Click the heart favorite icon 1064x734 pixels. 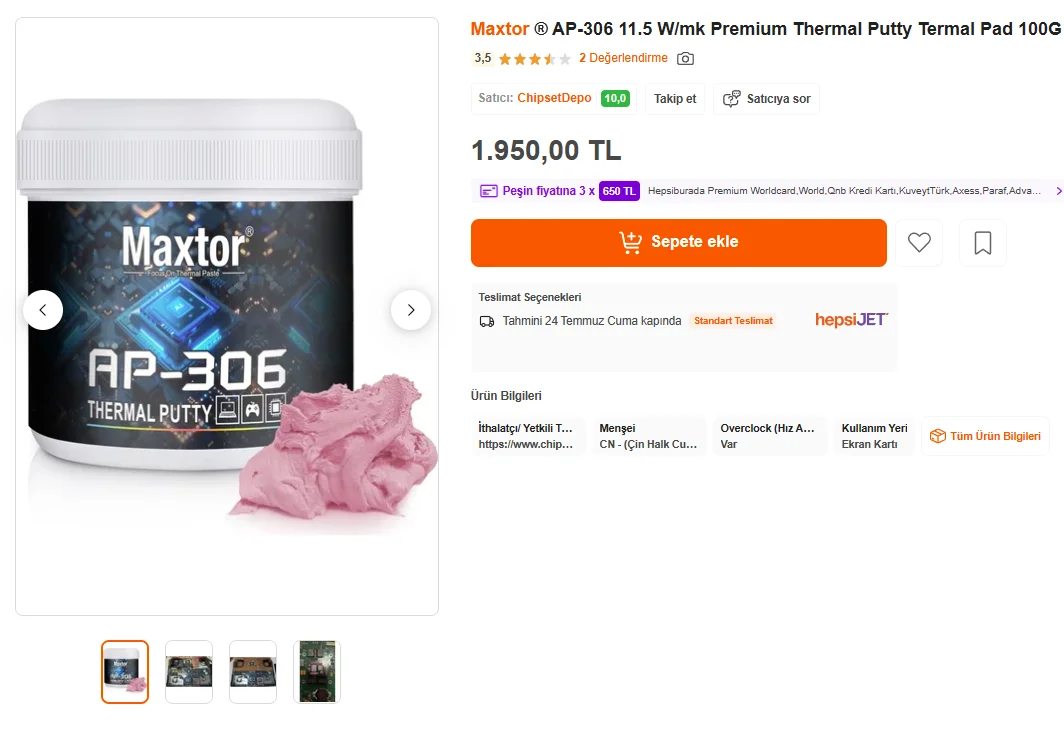(x=919, y=242)
